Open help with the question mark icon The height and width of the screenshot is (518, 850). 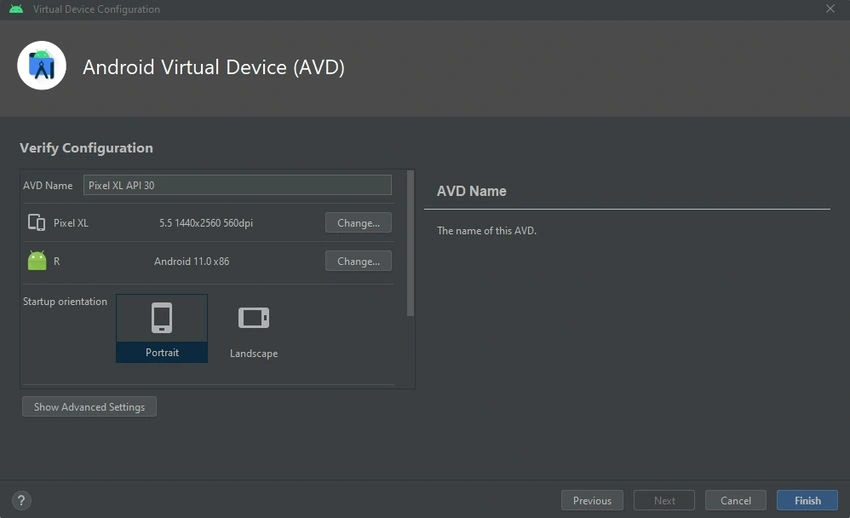[x=21, y=500]
